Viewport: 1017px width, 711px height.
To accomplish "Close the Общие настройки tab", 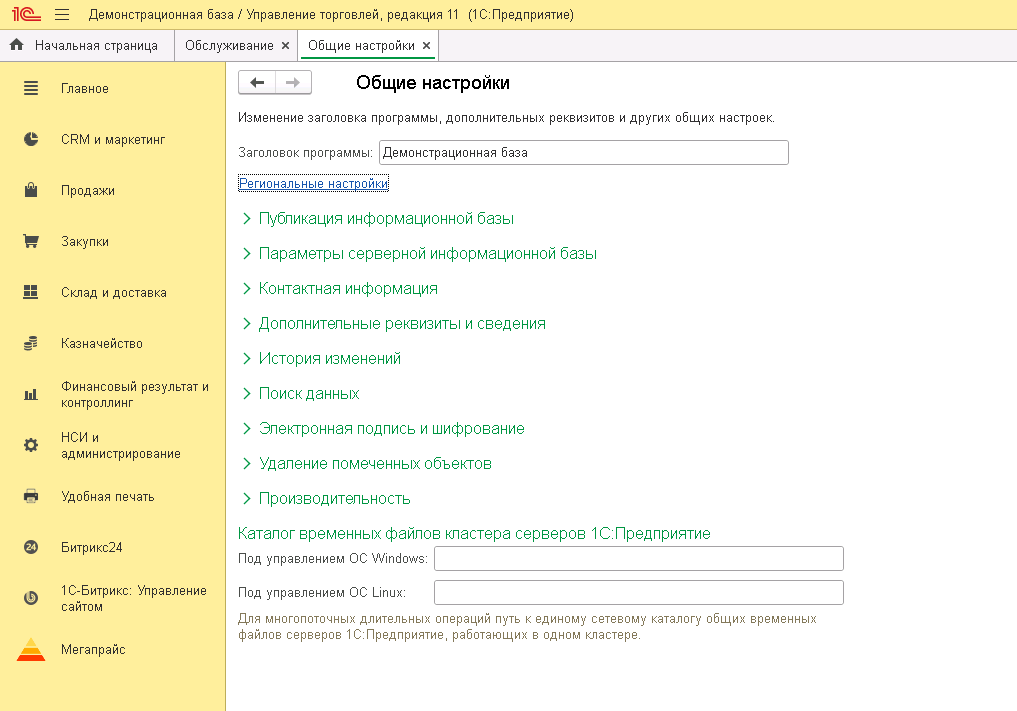I will [x=426, y=46].
